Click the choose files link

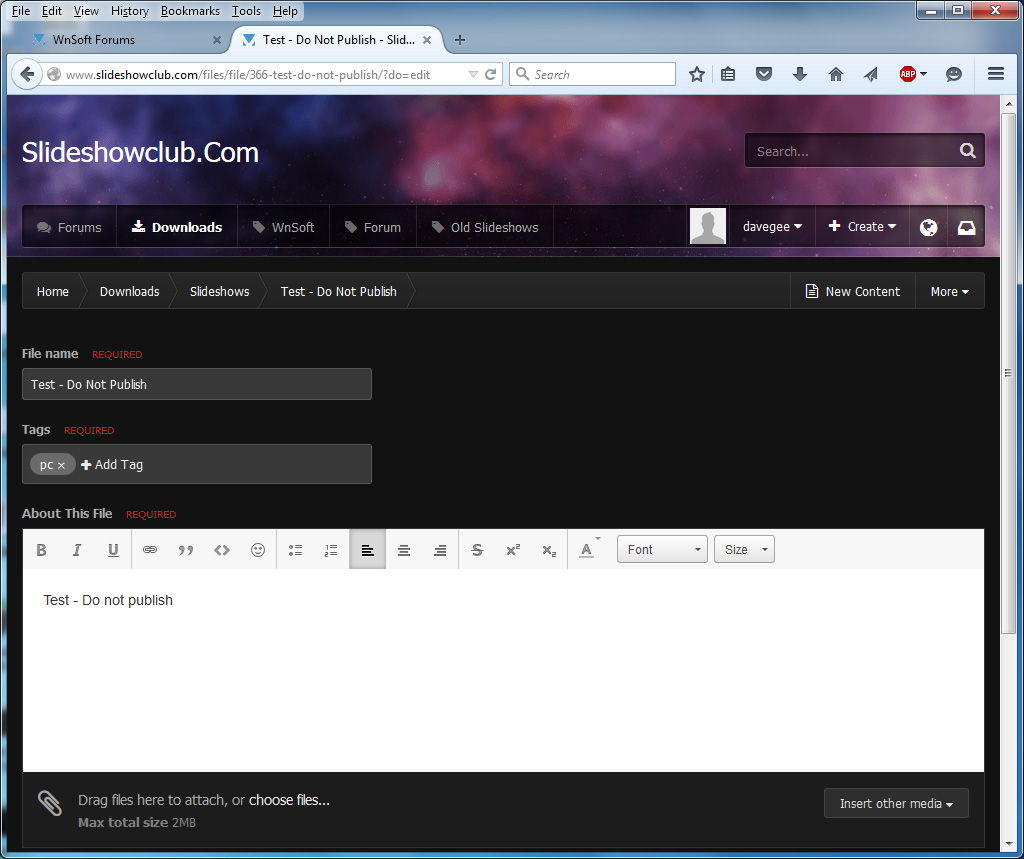coord(289,800)
